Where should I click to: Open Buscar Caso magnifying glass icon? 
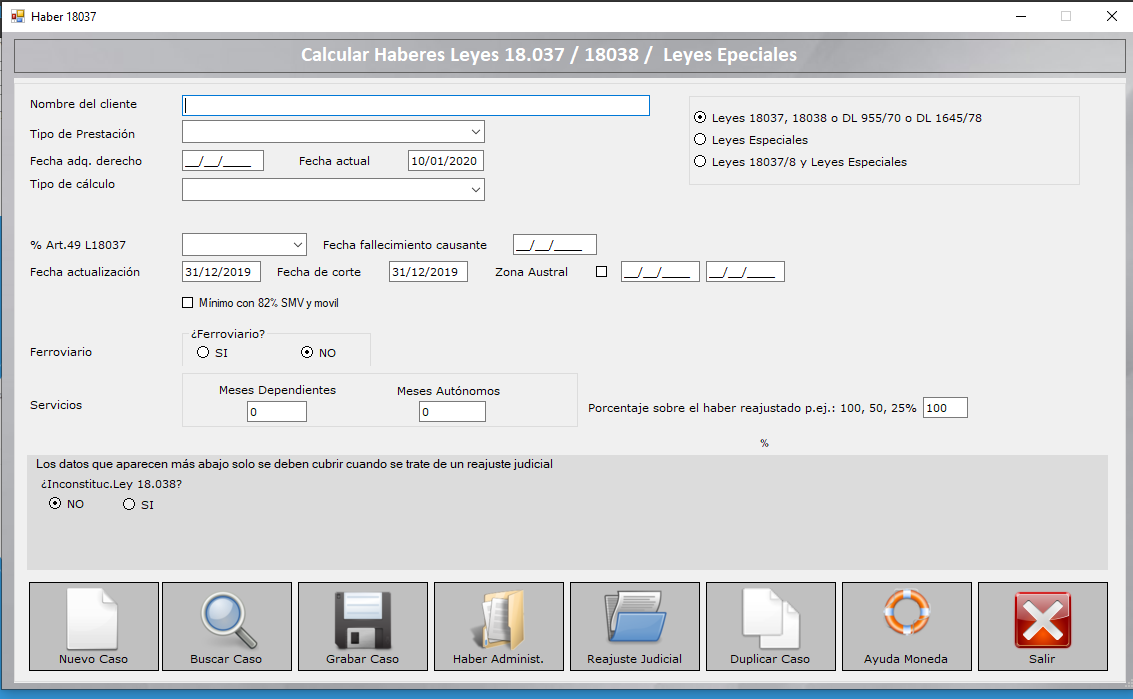click(x=227, y=620)
